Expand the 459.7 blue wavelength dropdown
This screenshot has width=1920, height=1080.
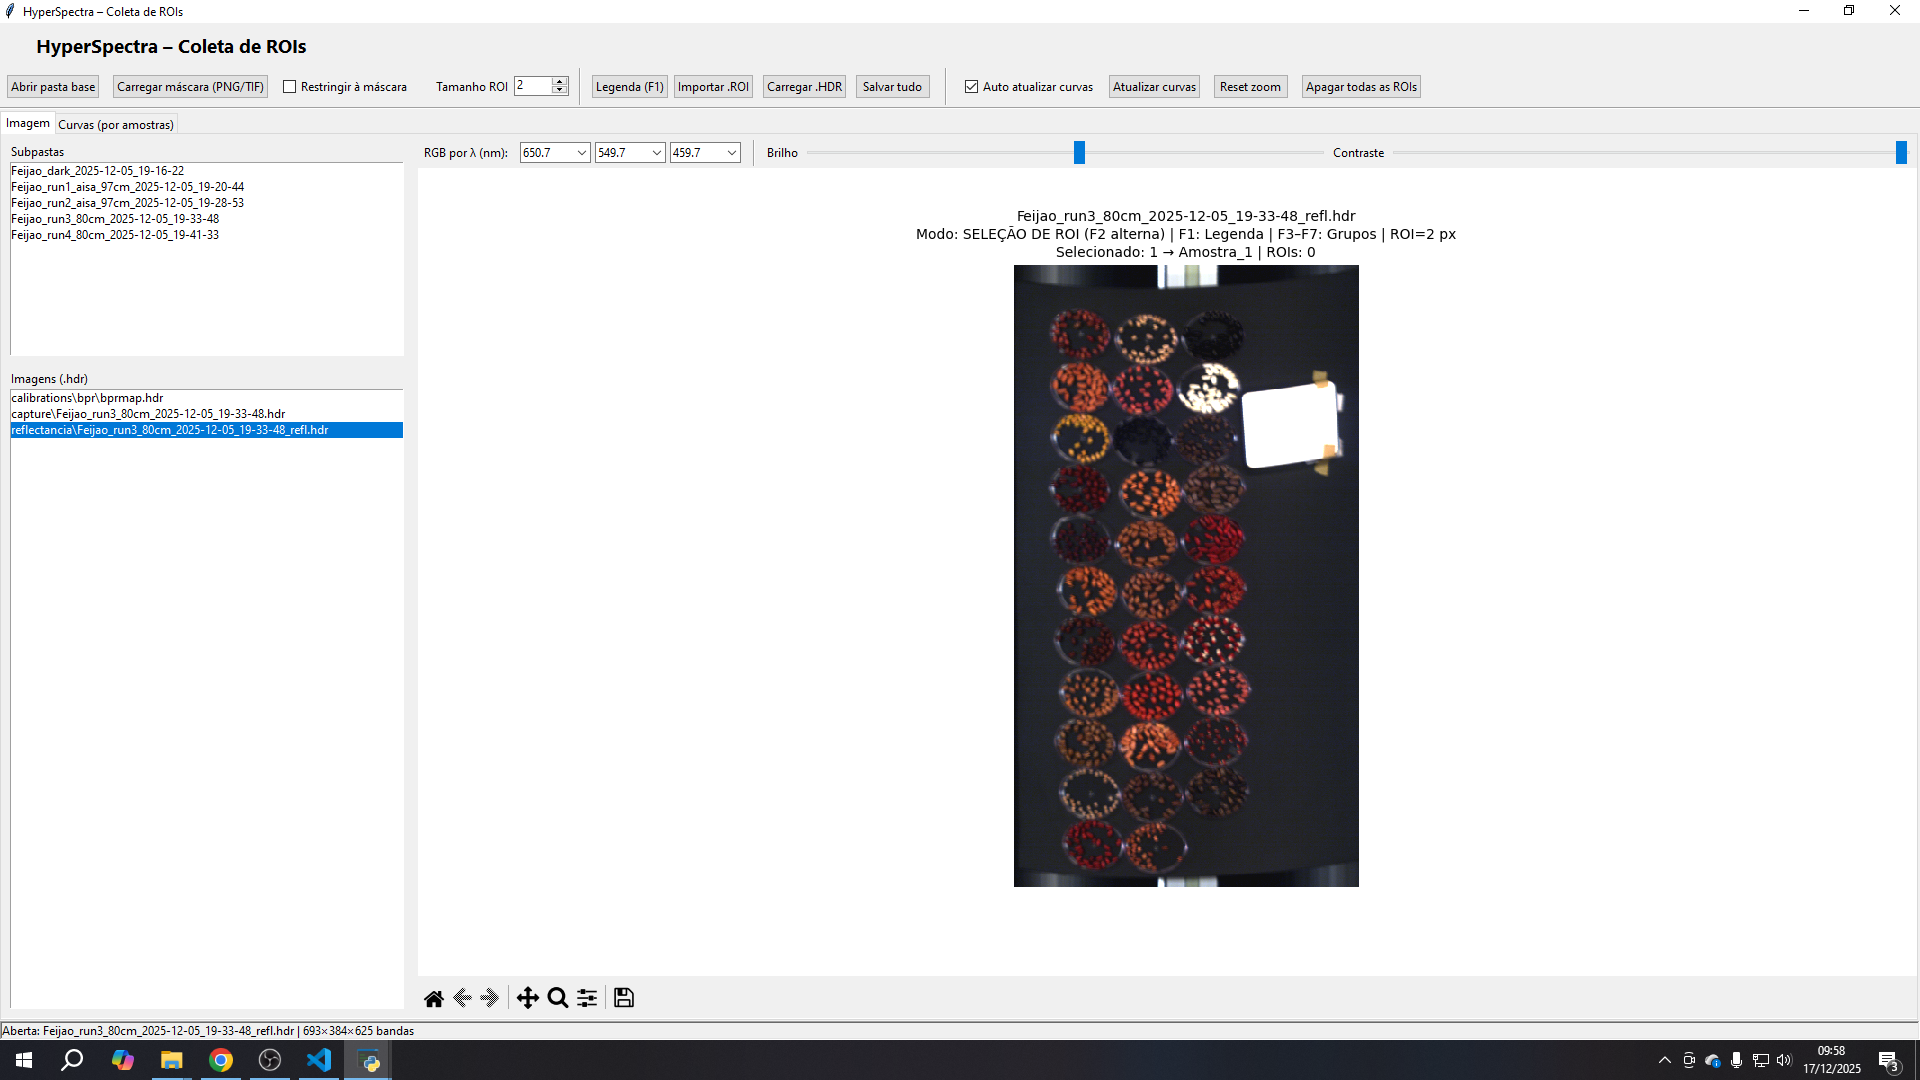click(x=731, y=153)
